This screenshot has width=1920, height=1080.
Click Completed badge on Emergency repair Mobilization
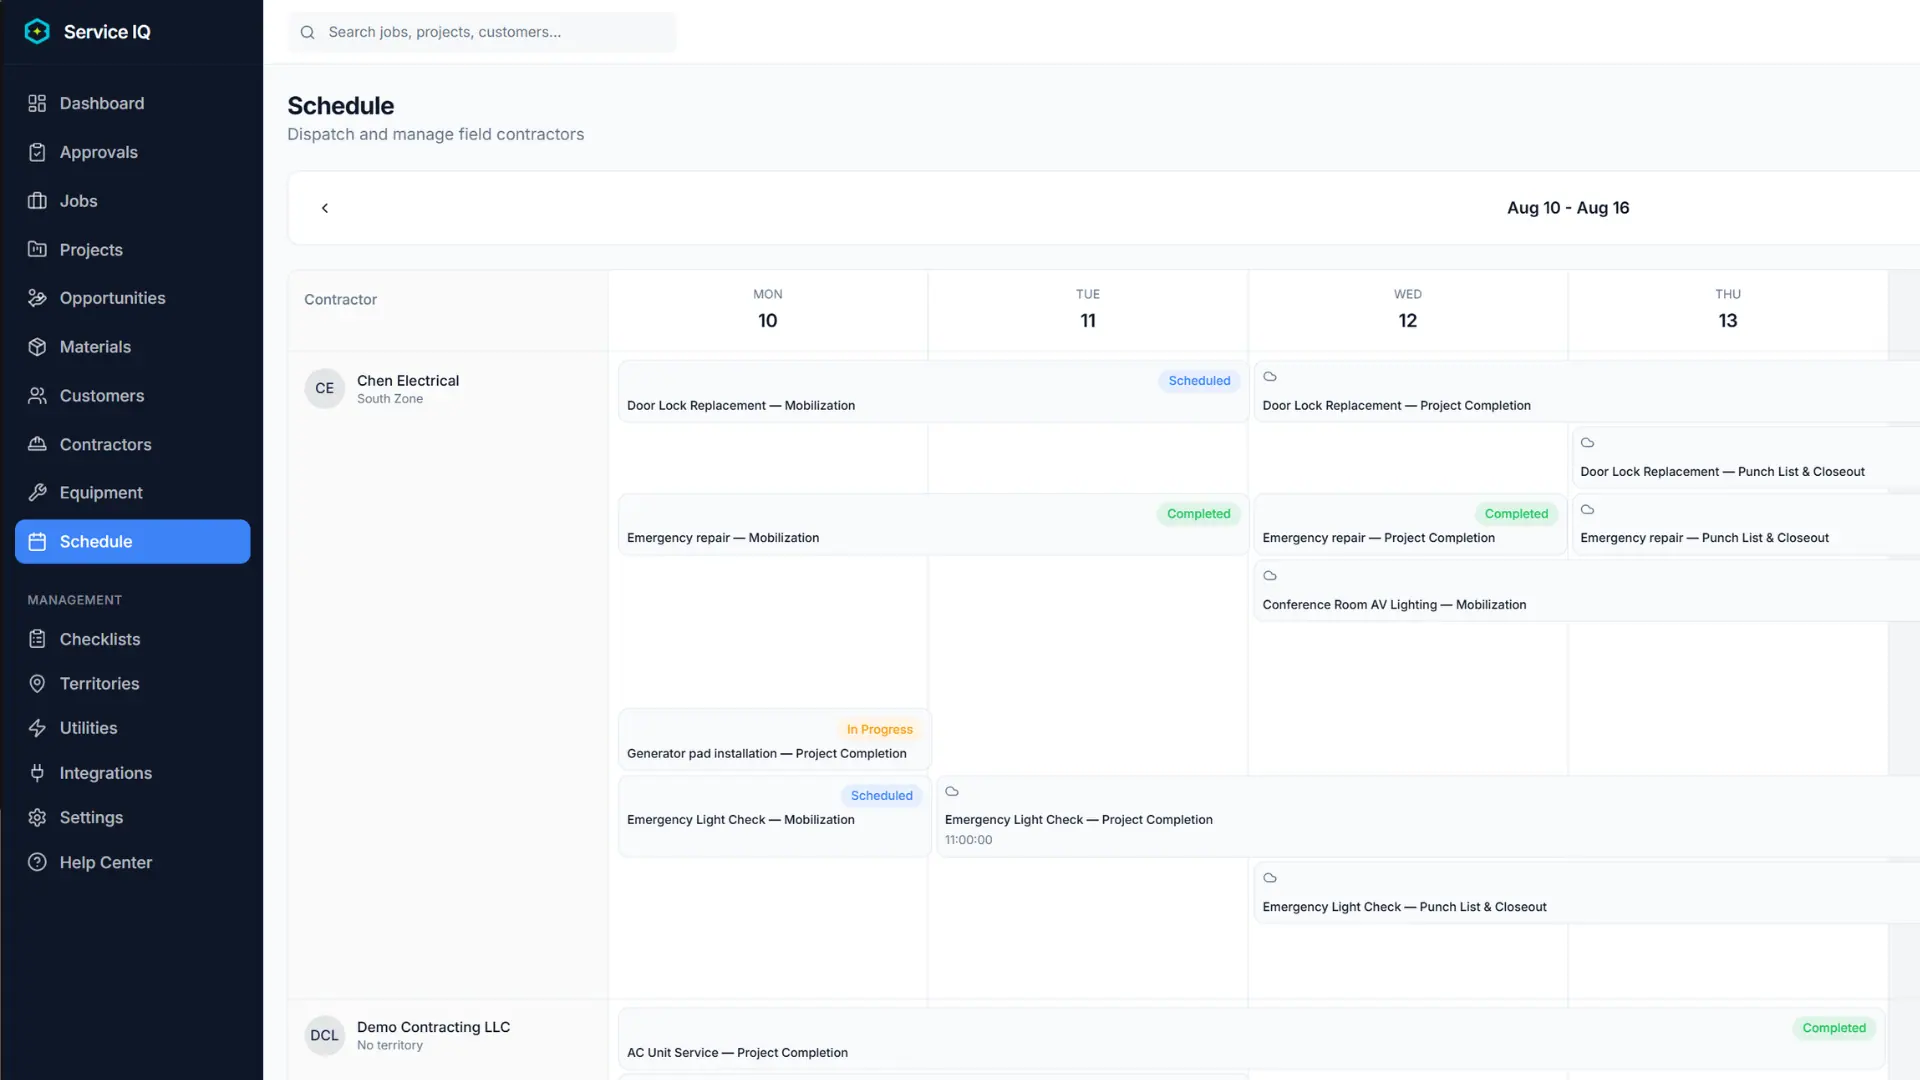tap(1198, 514)
